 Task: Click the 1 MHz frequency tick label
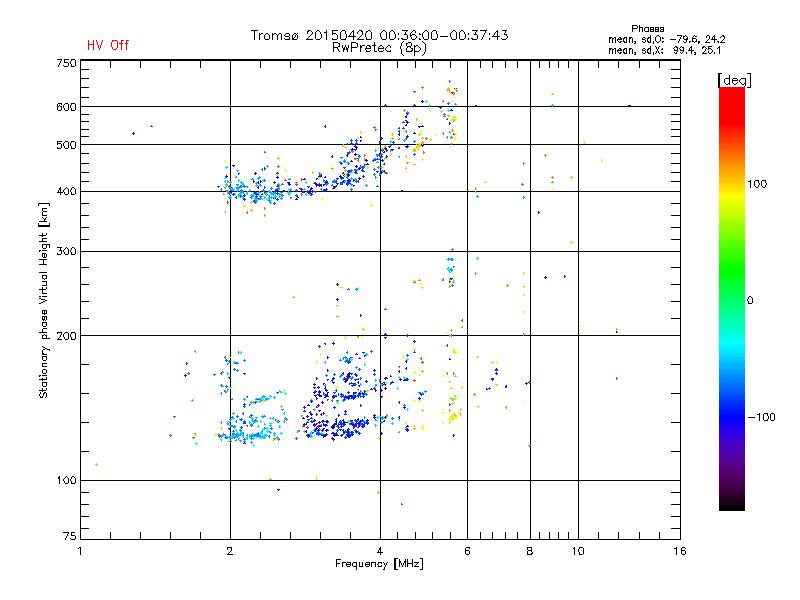coord(80,551)
